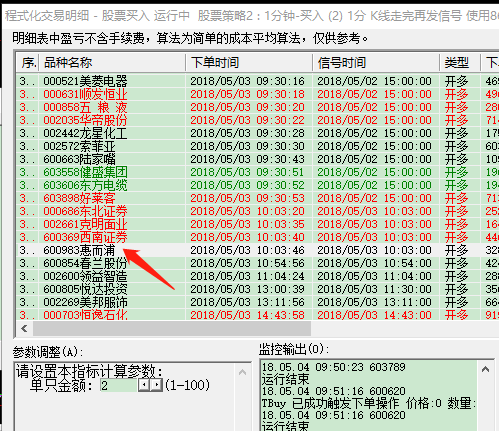Select row 600369西南证券
The width and height of the screenshot is (499, 431).
pyautogui.click(x=257, y=237)
